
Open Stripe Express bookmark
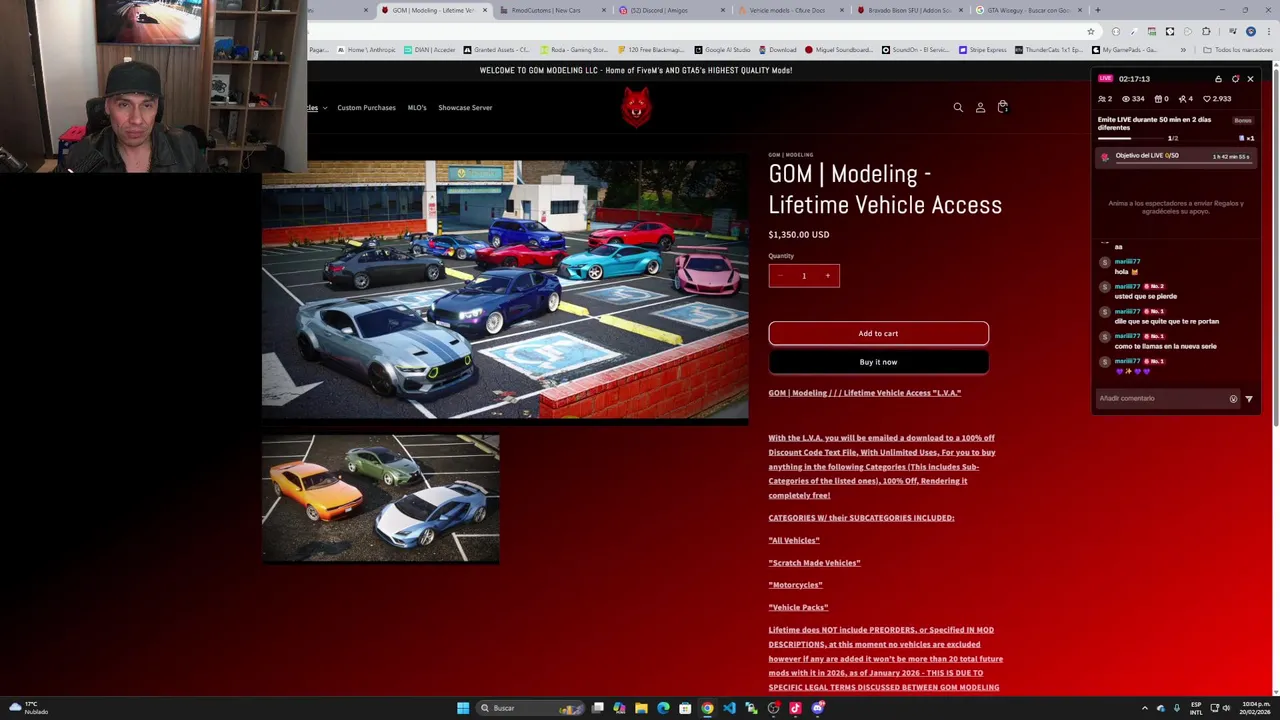tap(983, 50)
